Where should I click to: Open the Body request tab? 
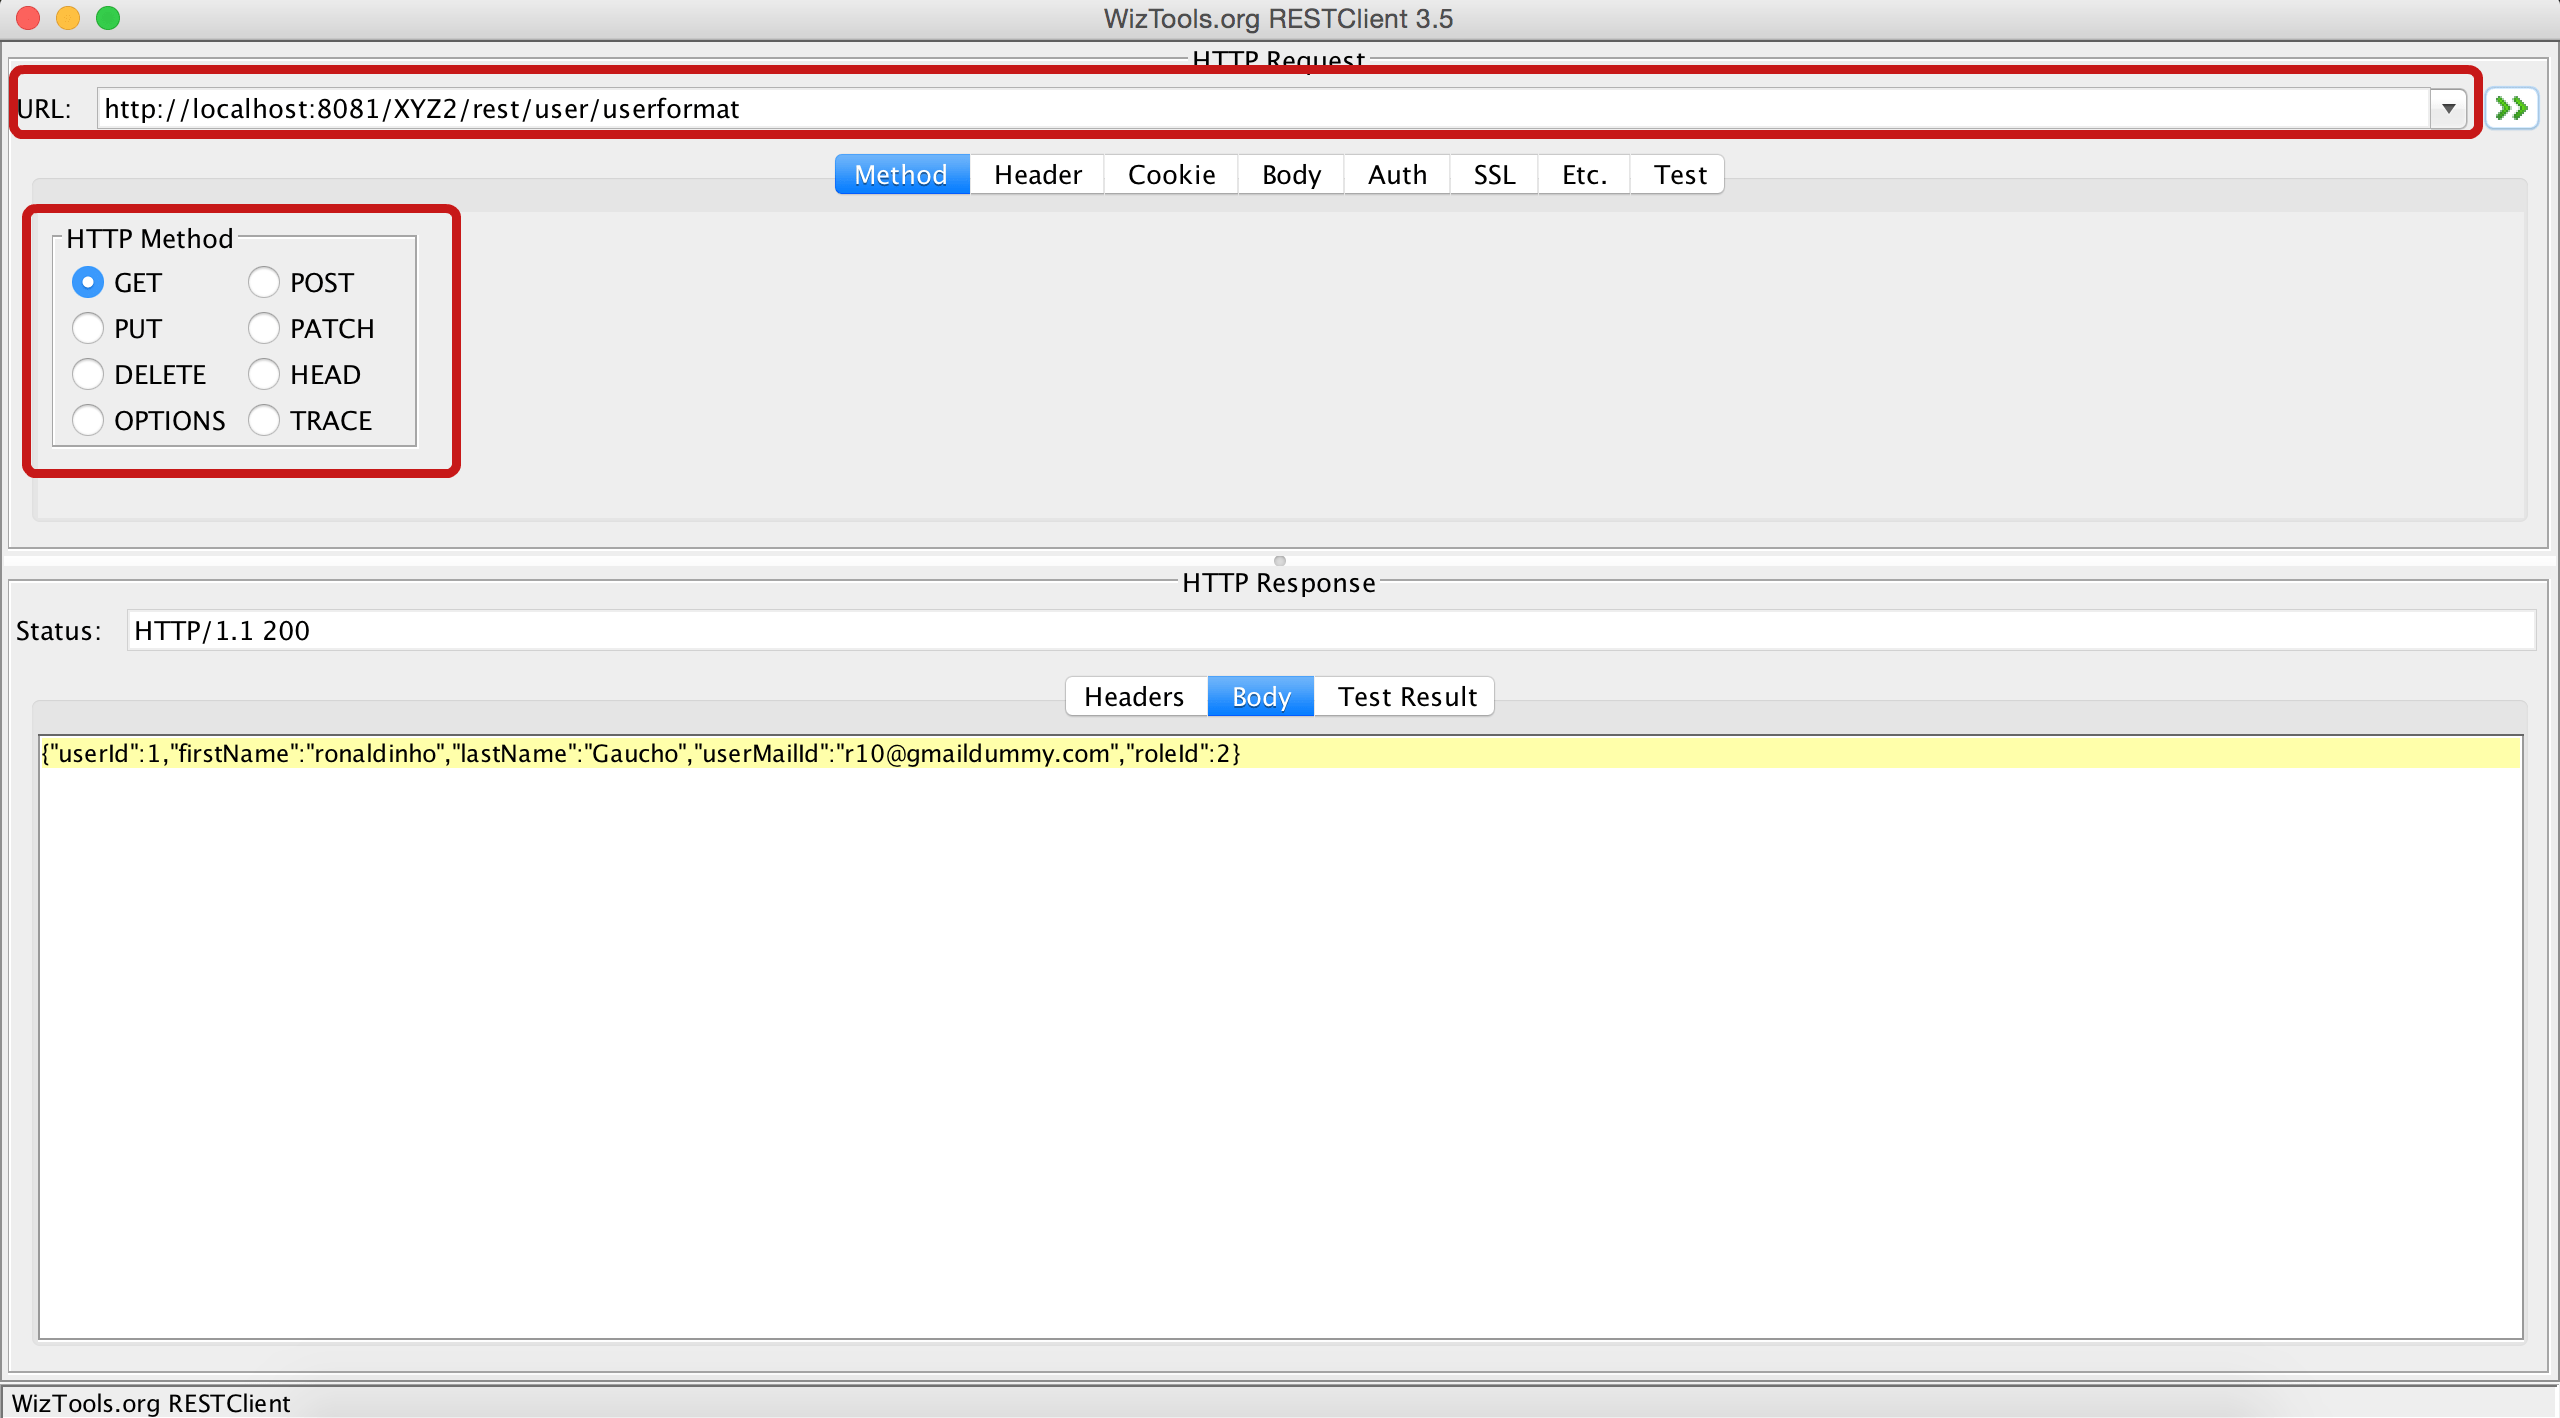1289,174
